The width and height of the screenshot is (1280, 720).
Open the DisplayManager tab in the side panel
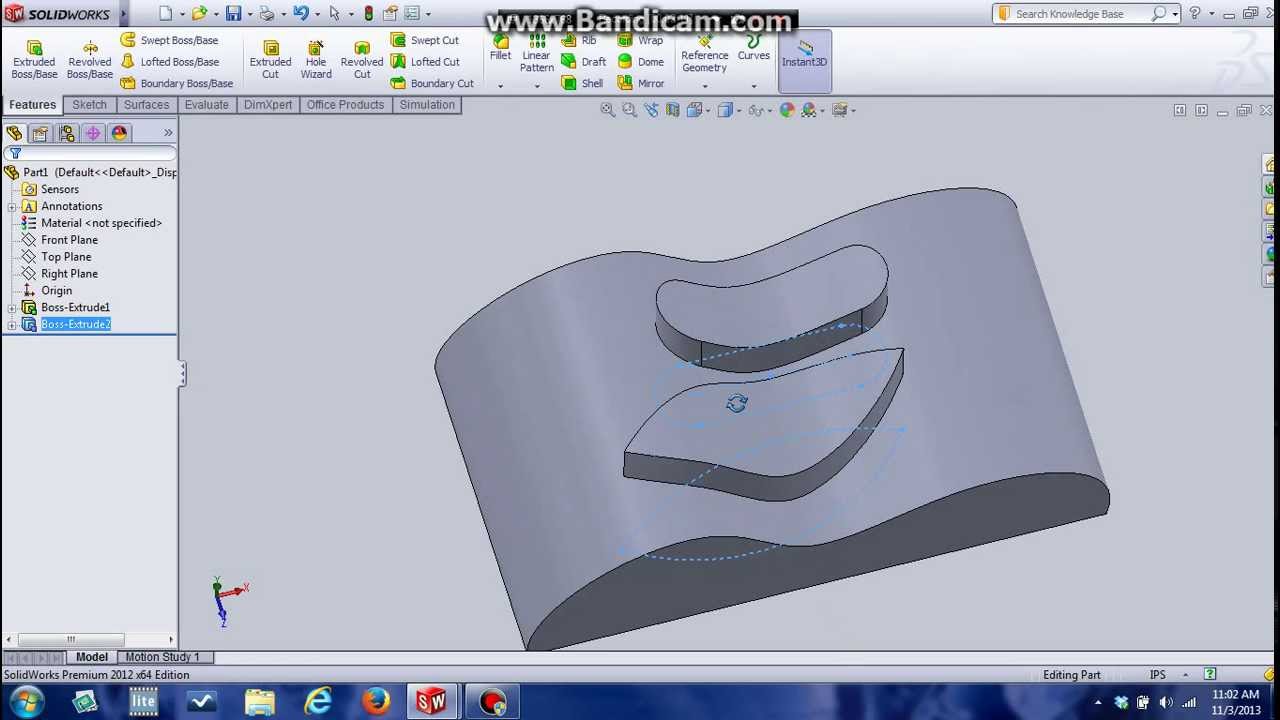click(119, 133)
